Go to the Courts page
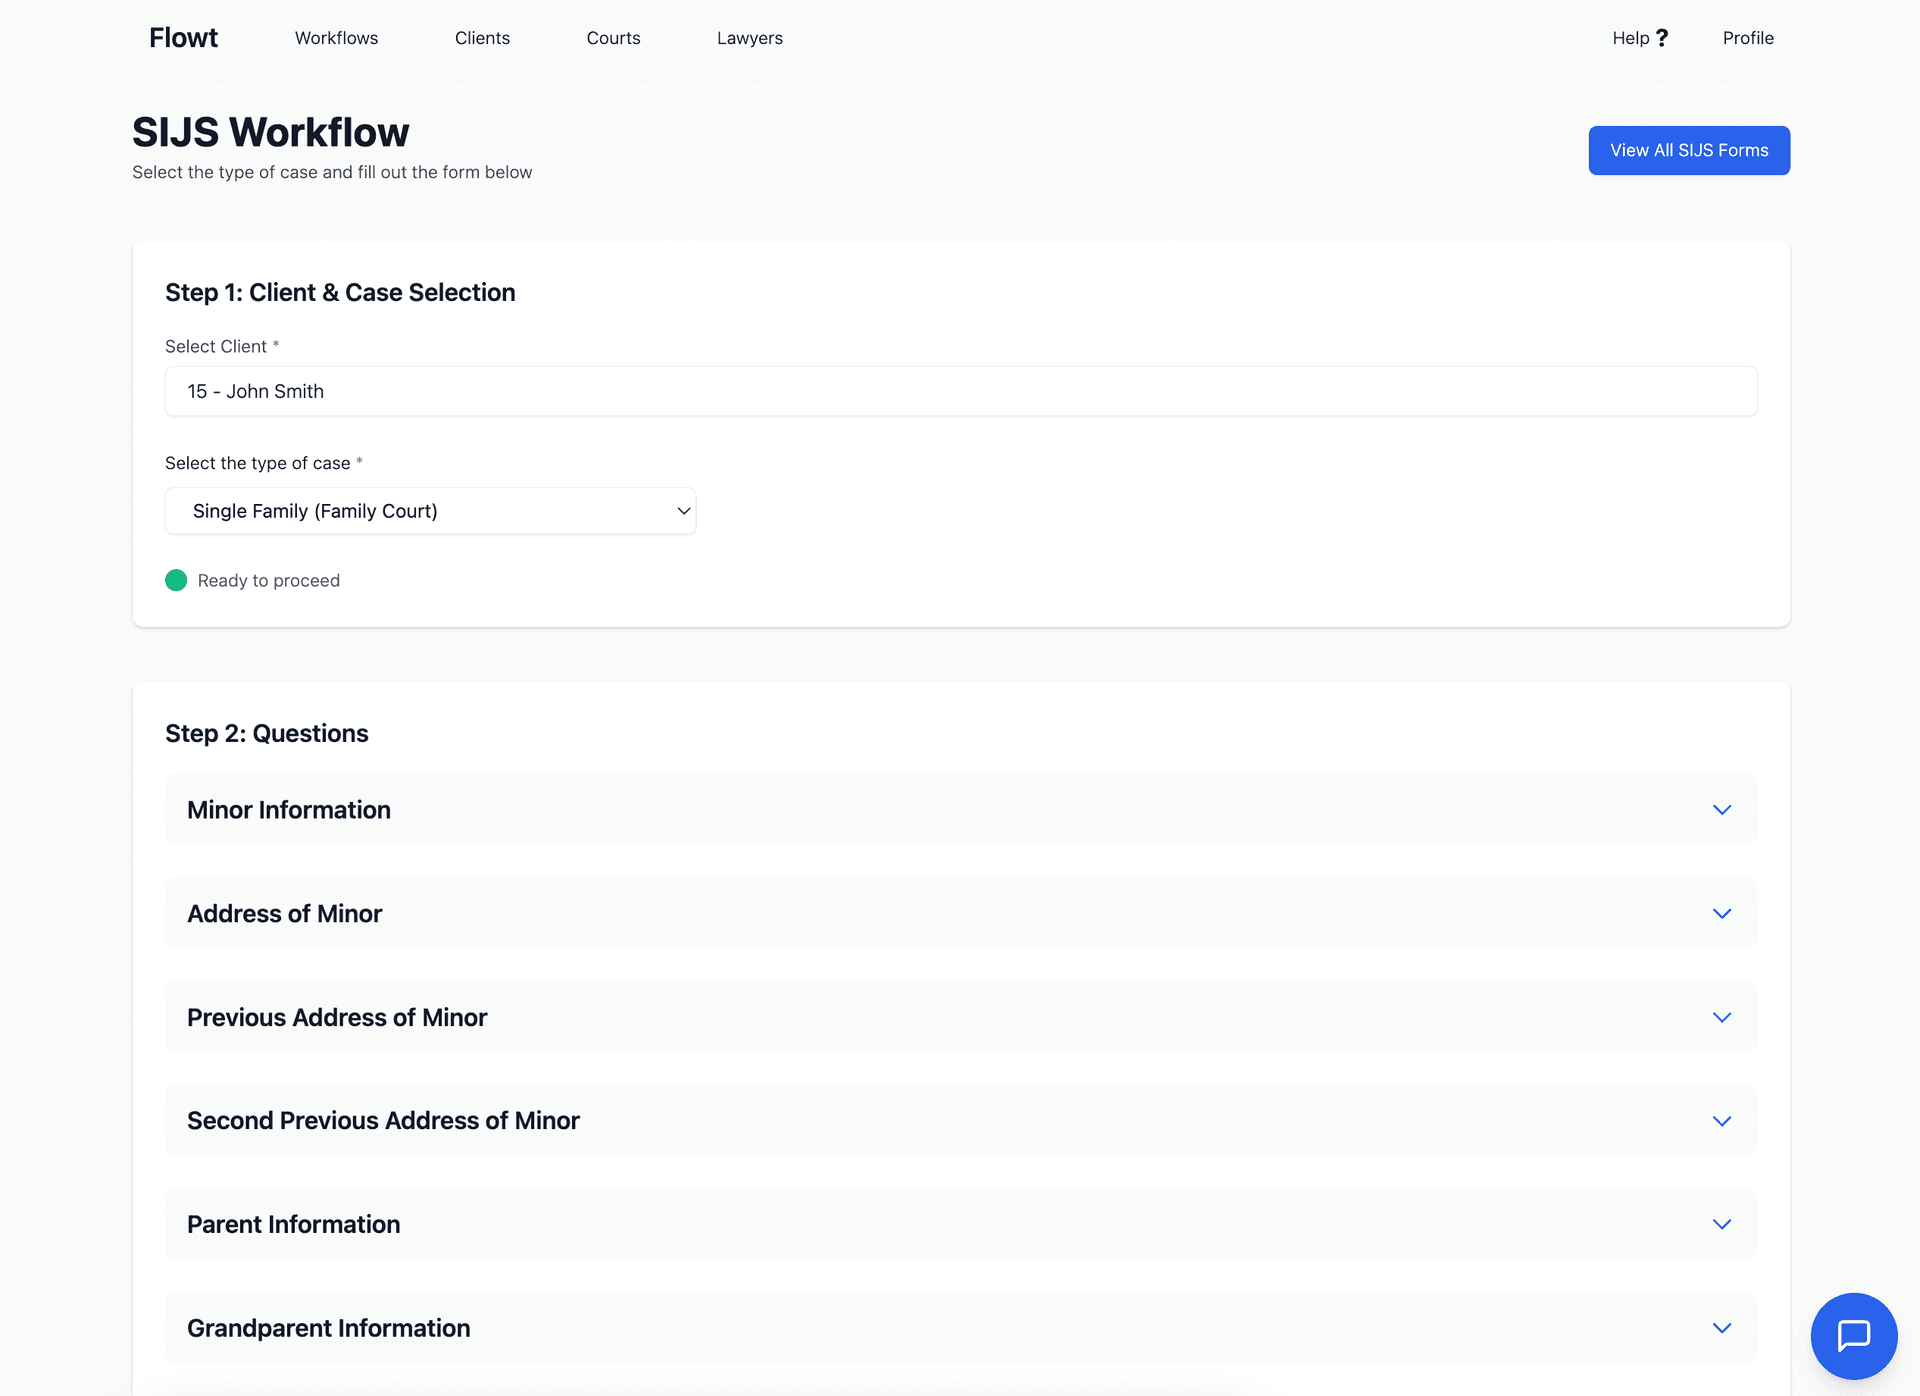The width and height of the screenshot is (1920, 1396). click(613, 37)
